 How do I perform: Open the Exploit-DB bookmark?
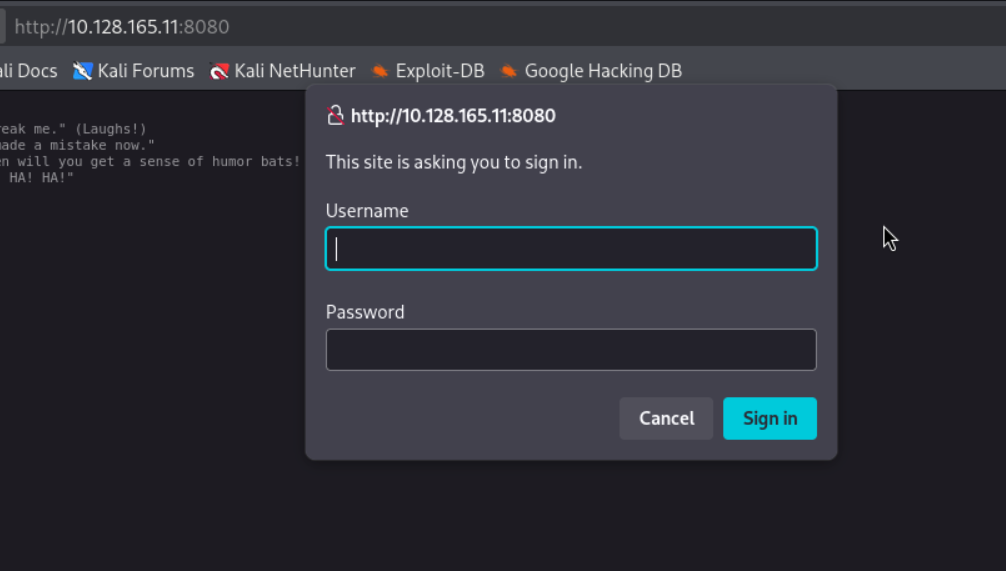pyautogui.click(x=428, y=71)
